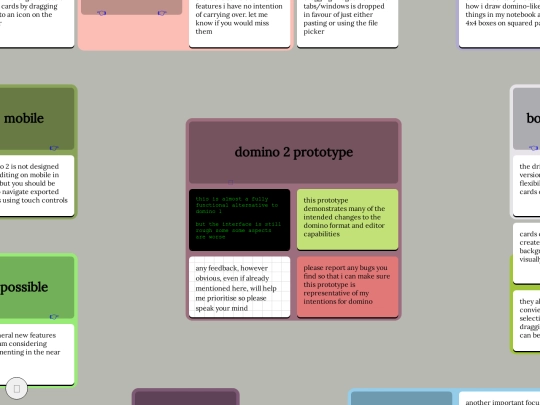Image resolution: width=540 pixels, height=405 pixels.
Task: Select the grid card 'any feedback, however obvious'
Action: 239,287
